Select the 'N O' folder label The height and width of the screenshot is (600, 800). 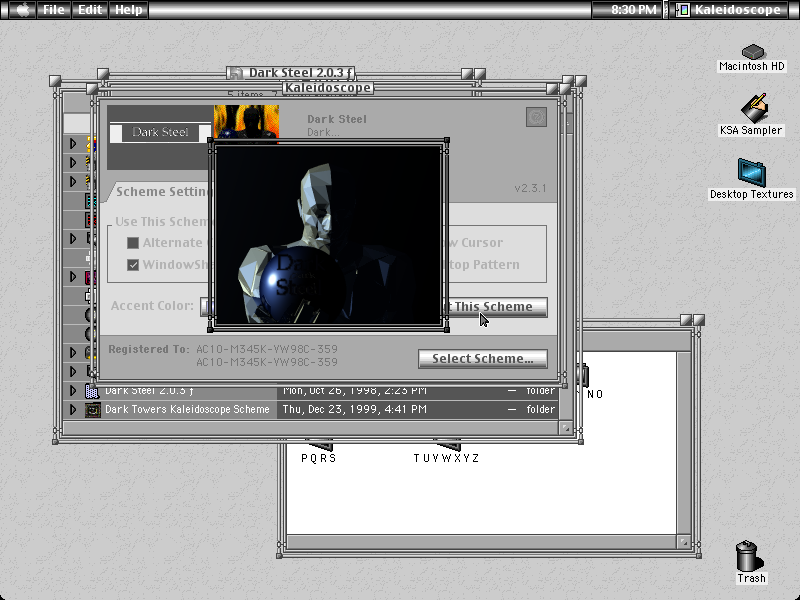[595, 394]
